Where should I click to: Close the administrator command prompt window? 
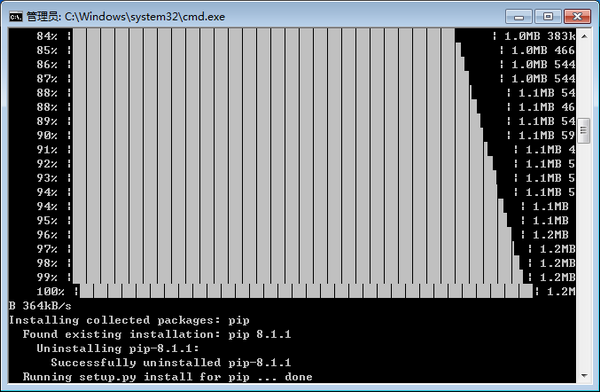(577, 16)
